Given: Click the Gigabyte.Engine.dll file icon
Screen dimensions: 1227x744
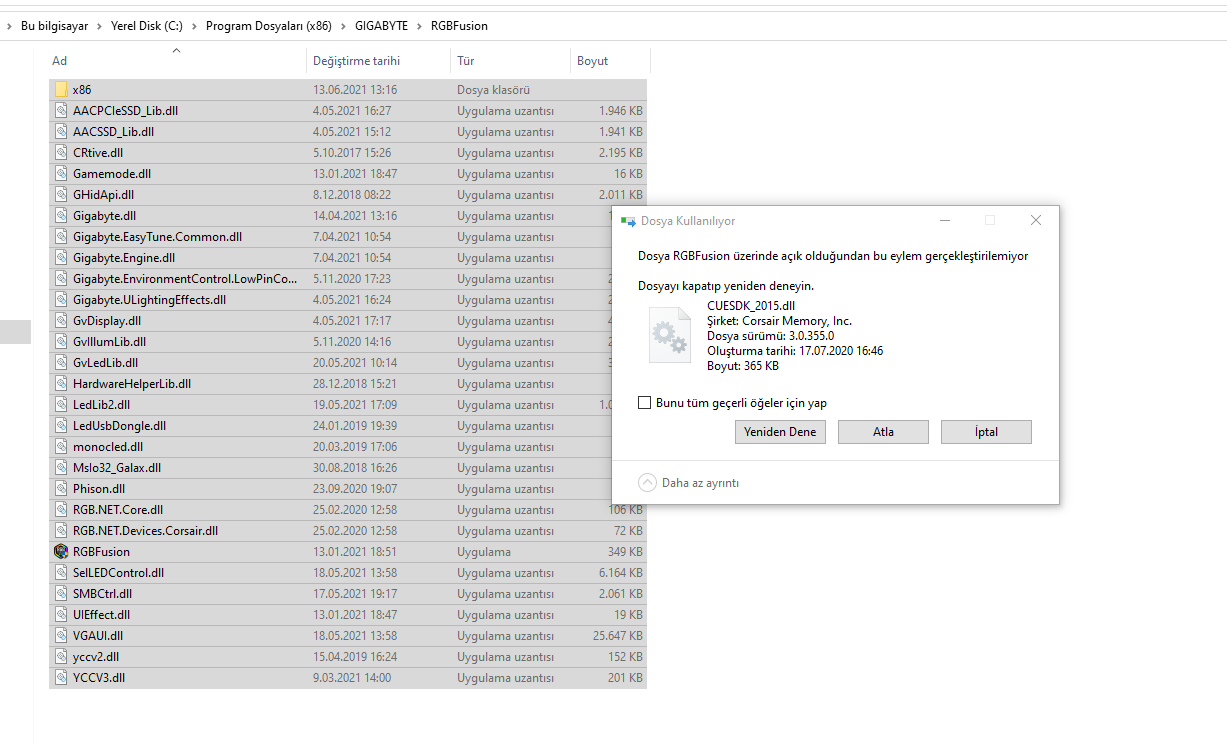Looking at the screenshot, I should click(x=61, y=258).
